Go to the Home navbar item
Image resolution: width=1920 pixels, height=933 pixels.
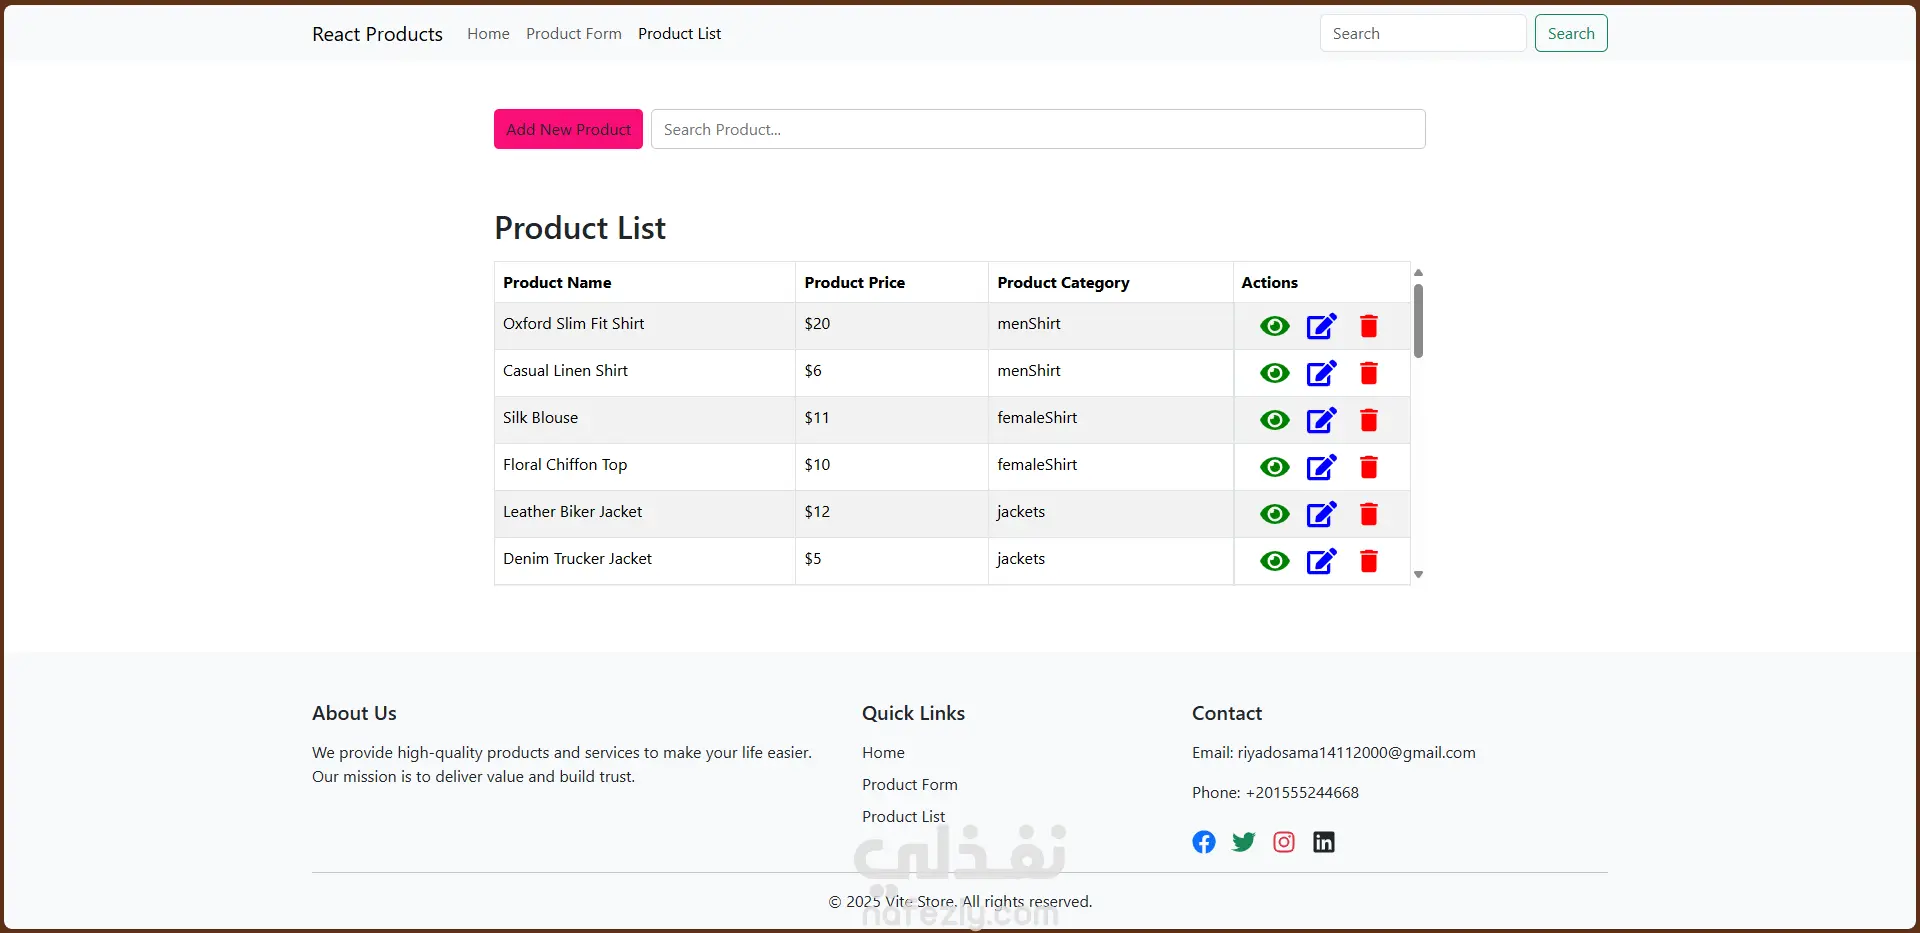click(488, 34)
